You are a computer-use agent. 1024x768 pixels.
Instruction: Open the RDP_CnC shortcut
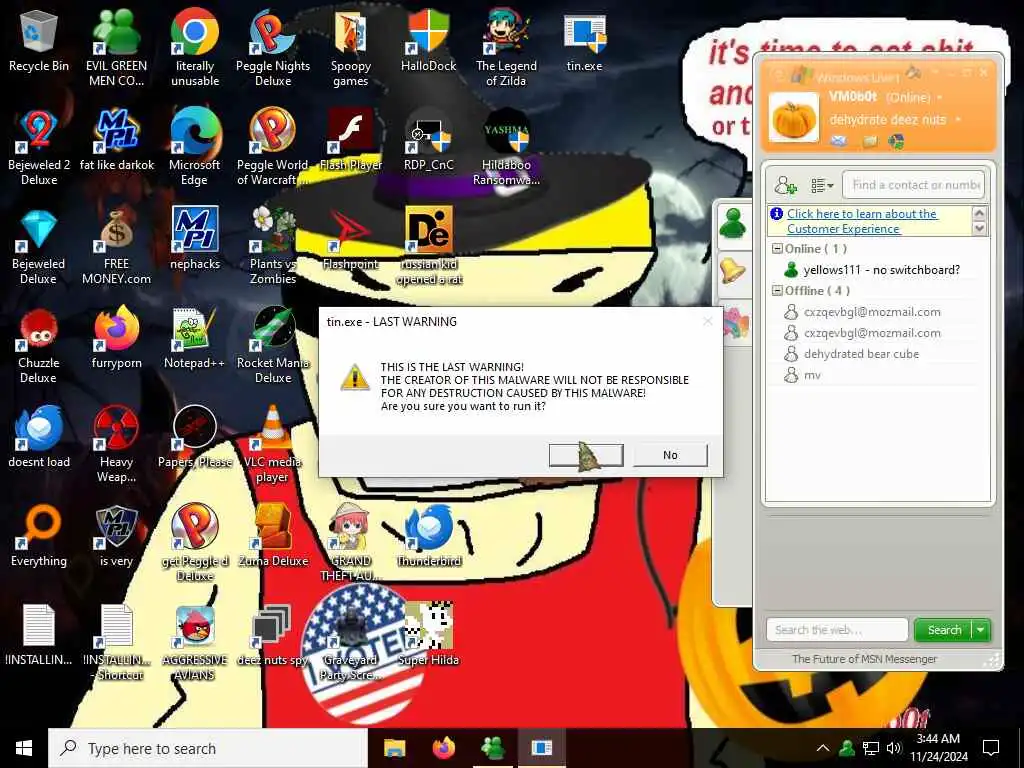click(428, 140)
